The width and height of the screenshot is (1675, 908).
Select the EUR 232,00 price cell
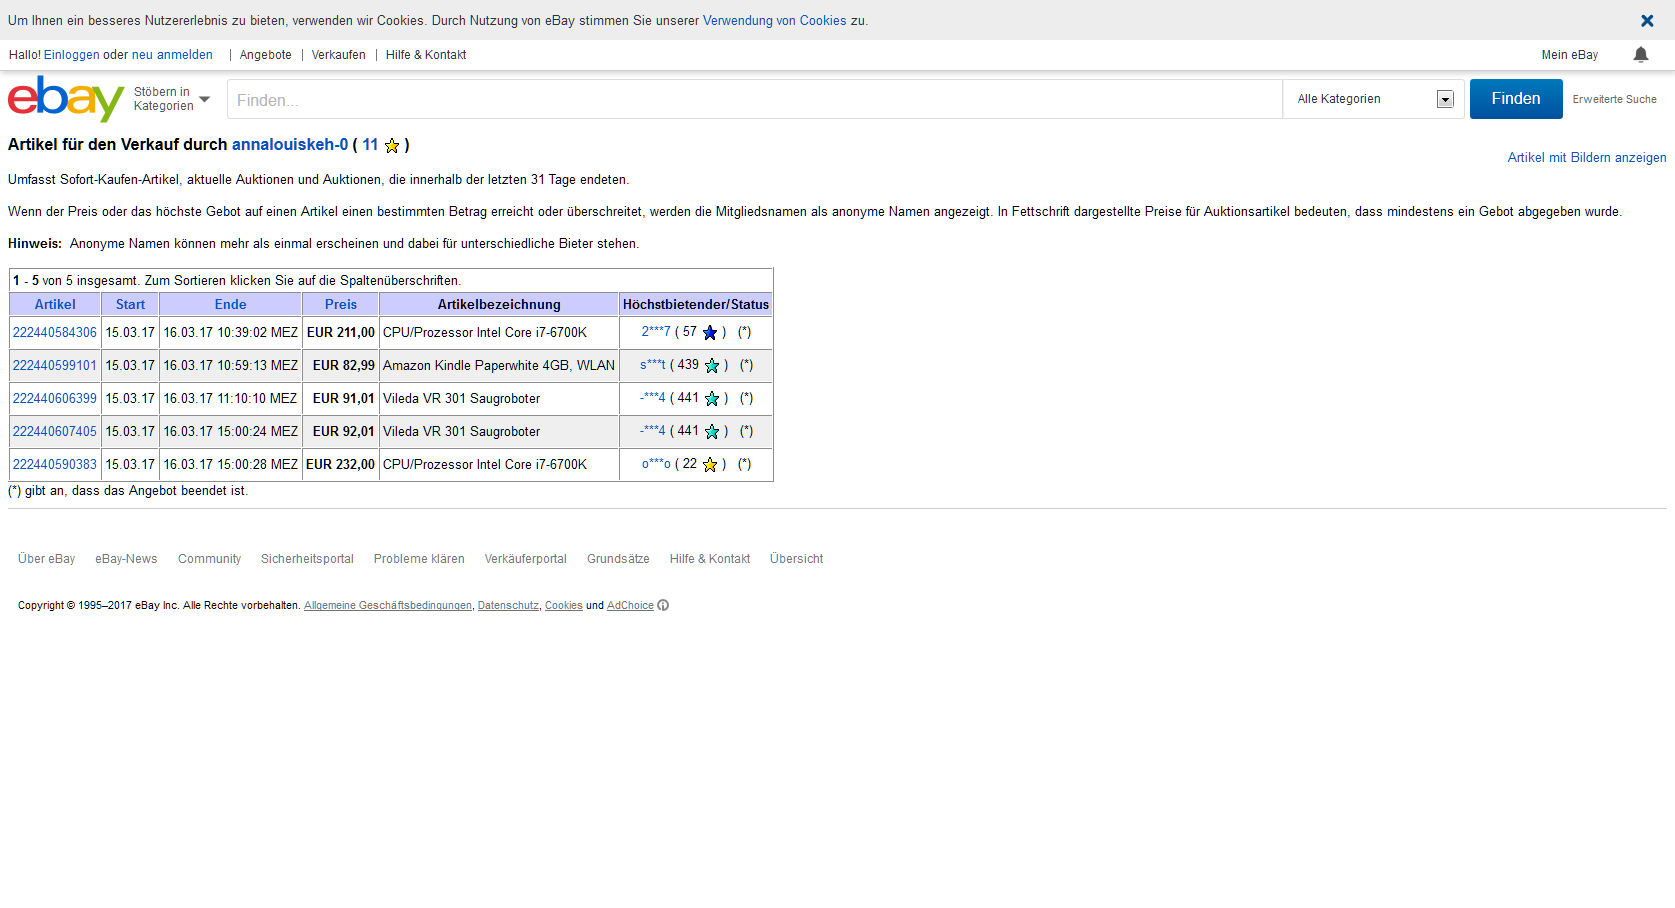pyautogui.click(x=340, y=465)
